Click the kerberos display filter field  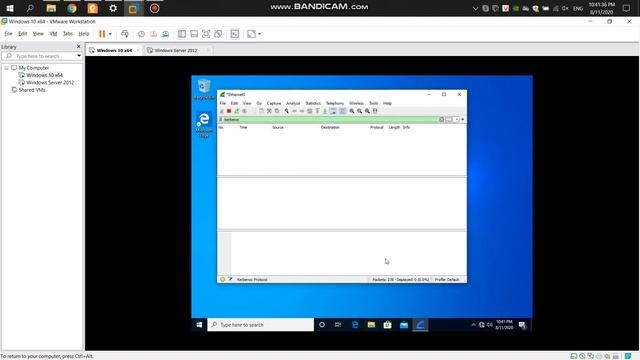click(x=330, y=119)
